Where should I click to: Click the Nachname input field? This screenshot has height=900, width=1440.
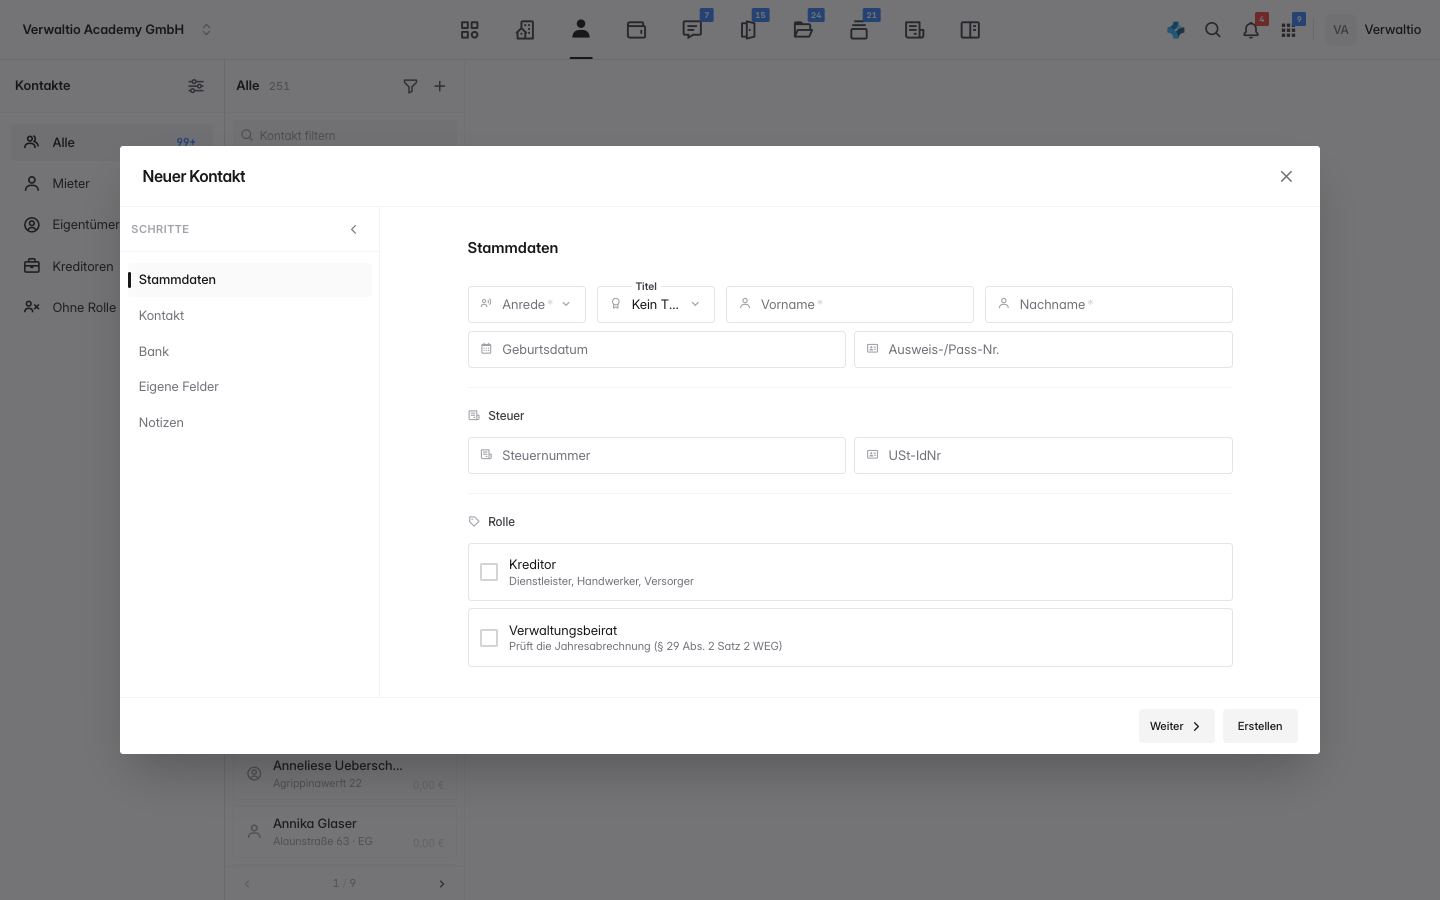[1109, 304]
